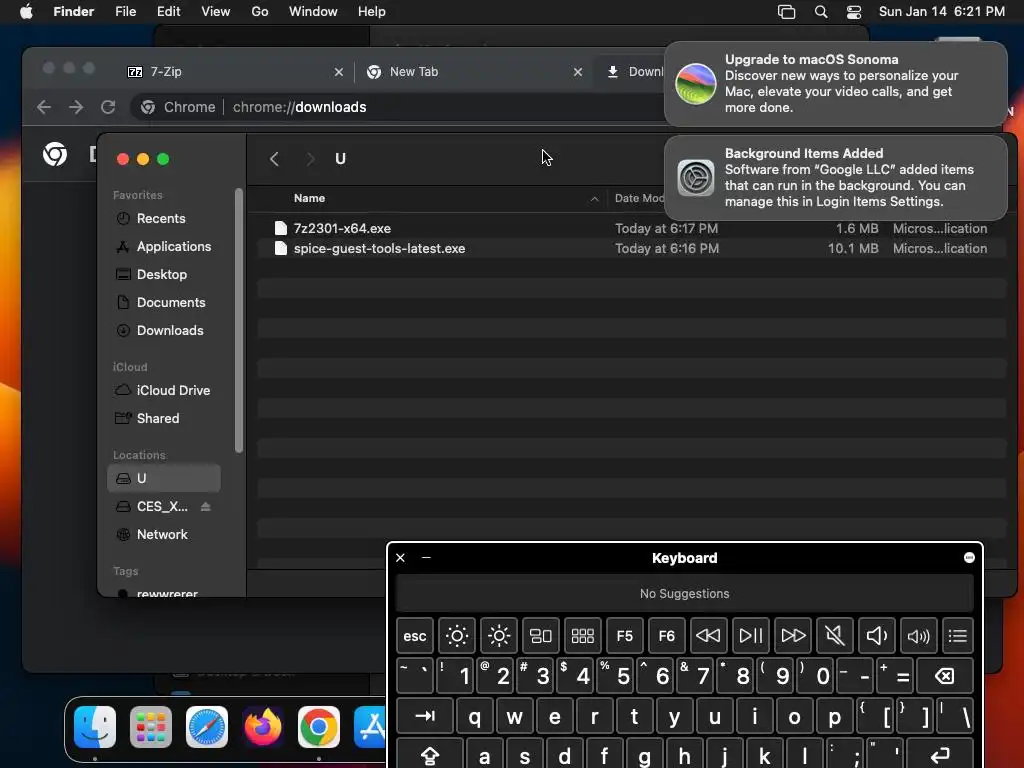Sort files by Name column
1024x768 pixels.
pos(310,199)
